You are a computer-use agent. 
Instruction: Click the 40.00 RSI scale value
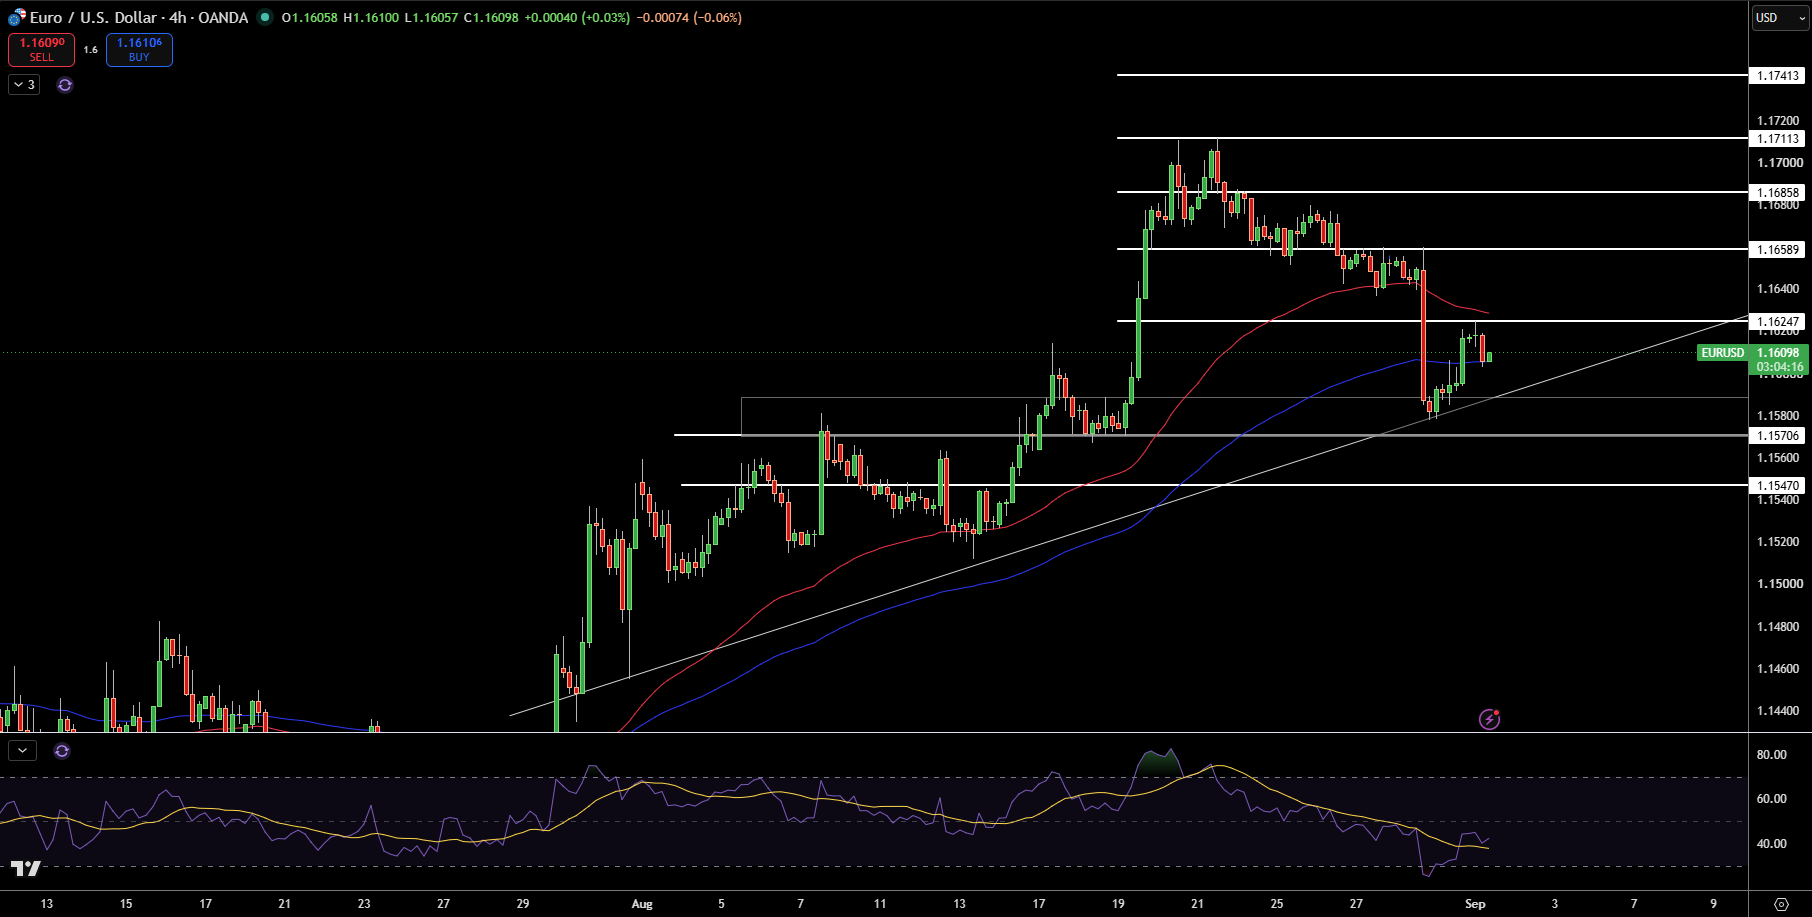coord(1772,843)
